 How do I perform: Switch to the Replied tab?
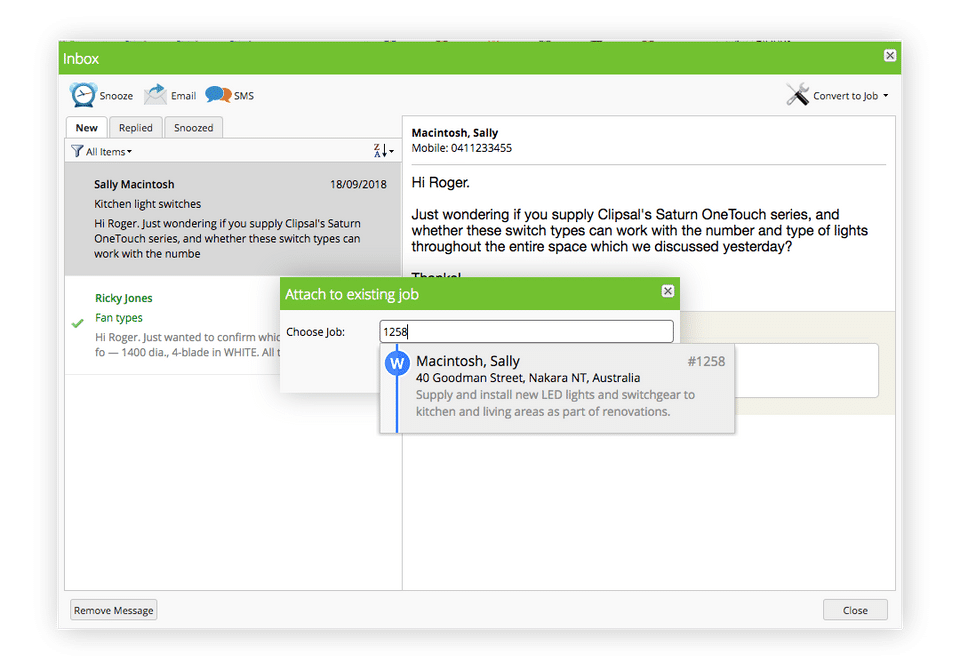click(135, 127)
